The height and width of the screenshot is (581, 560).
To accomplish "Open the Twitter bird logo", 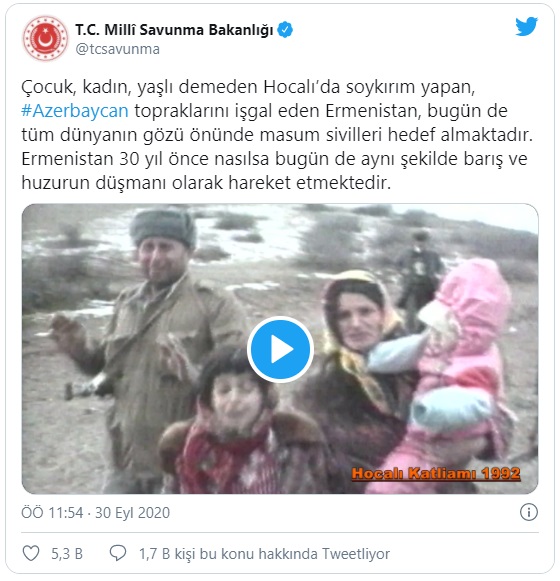I will tap(526, 26).
